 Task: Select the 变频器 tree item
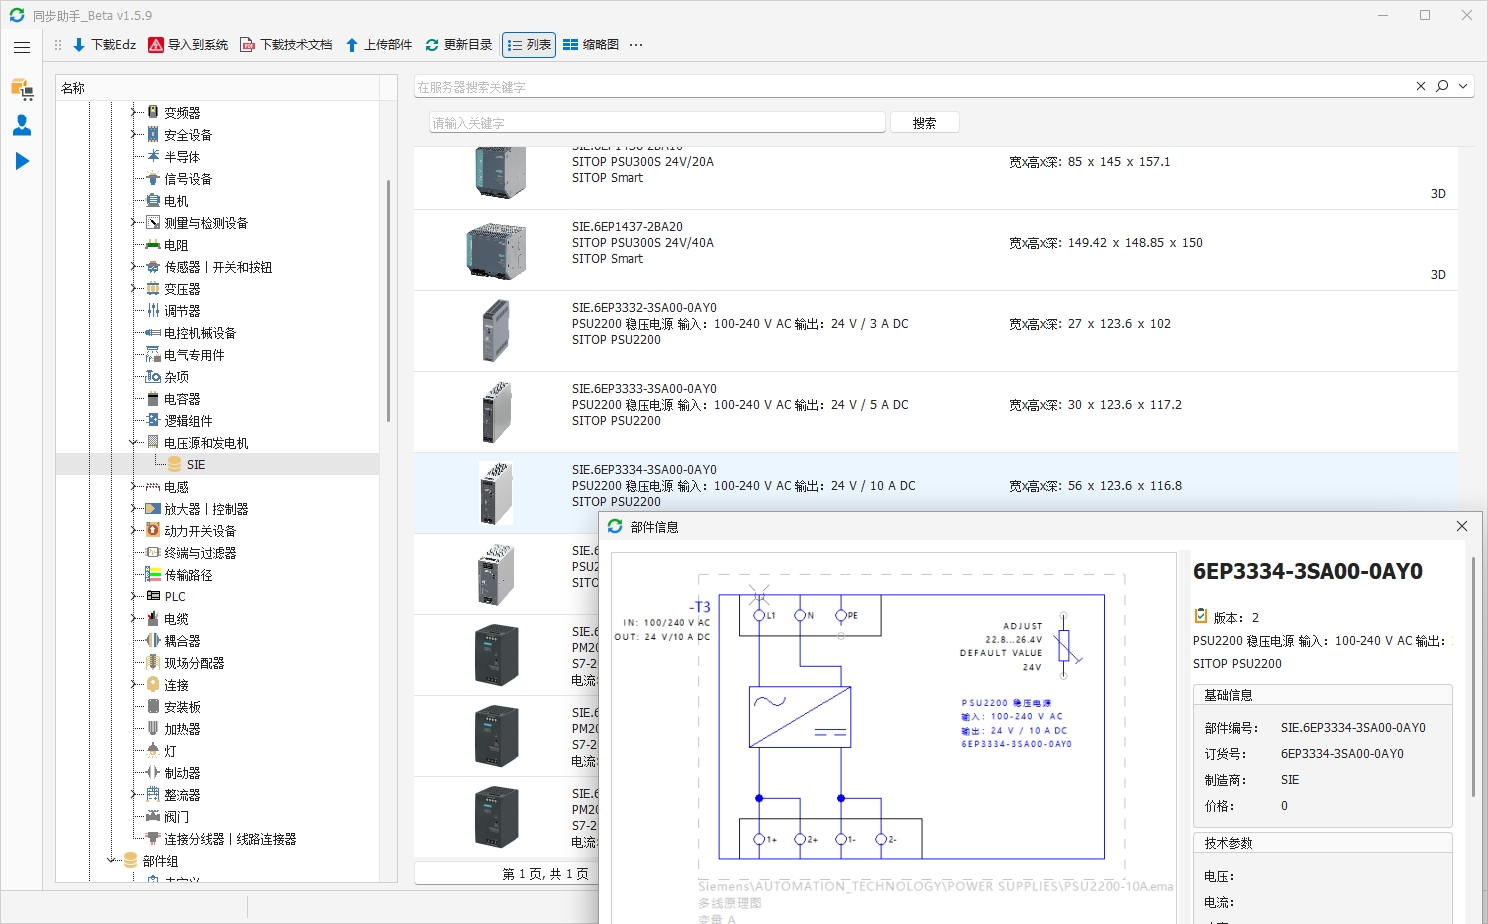182,113
